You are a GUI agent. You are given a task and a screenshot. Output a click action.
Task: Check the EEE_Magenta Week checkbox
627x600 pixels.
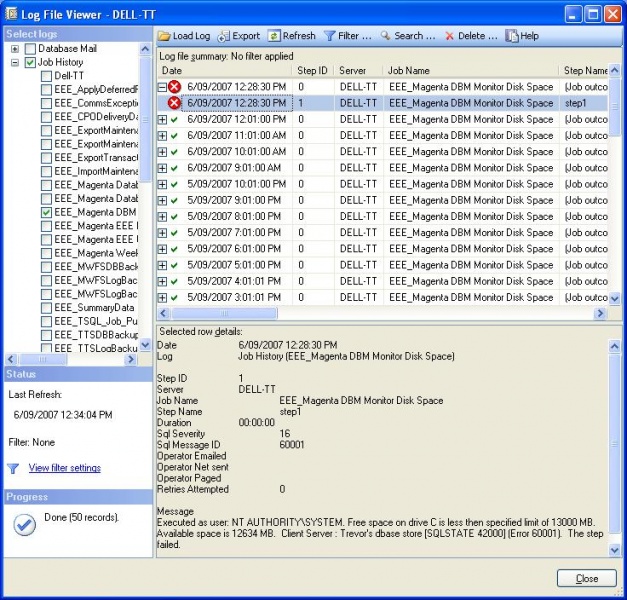coord(46,253)
